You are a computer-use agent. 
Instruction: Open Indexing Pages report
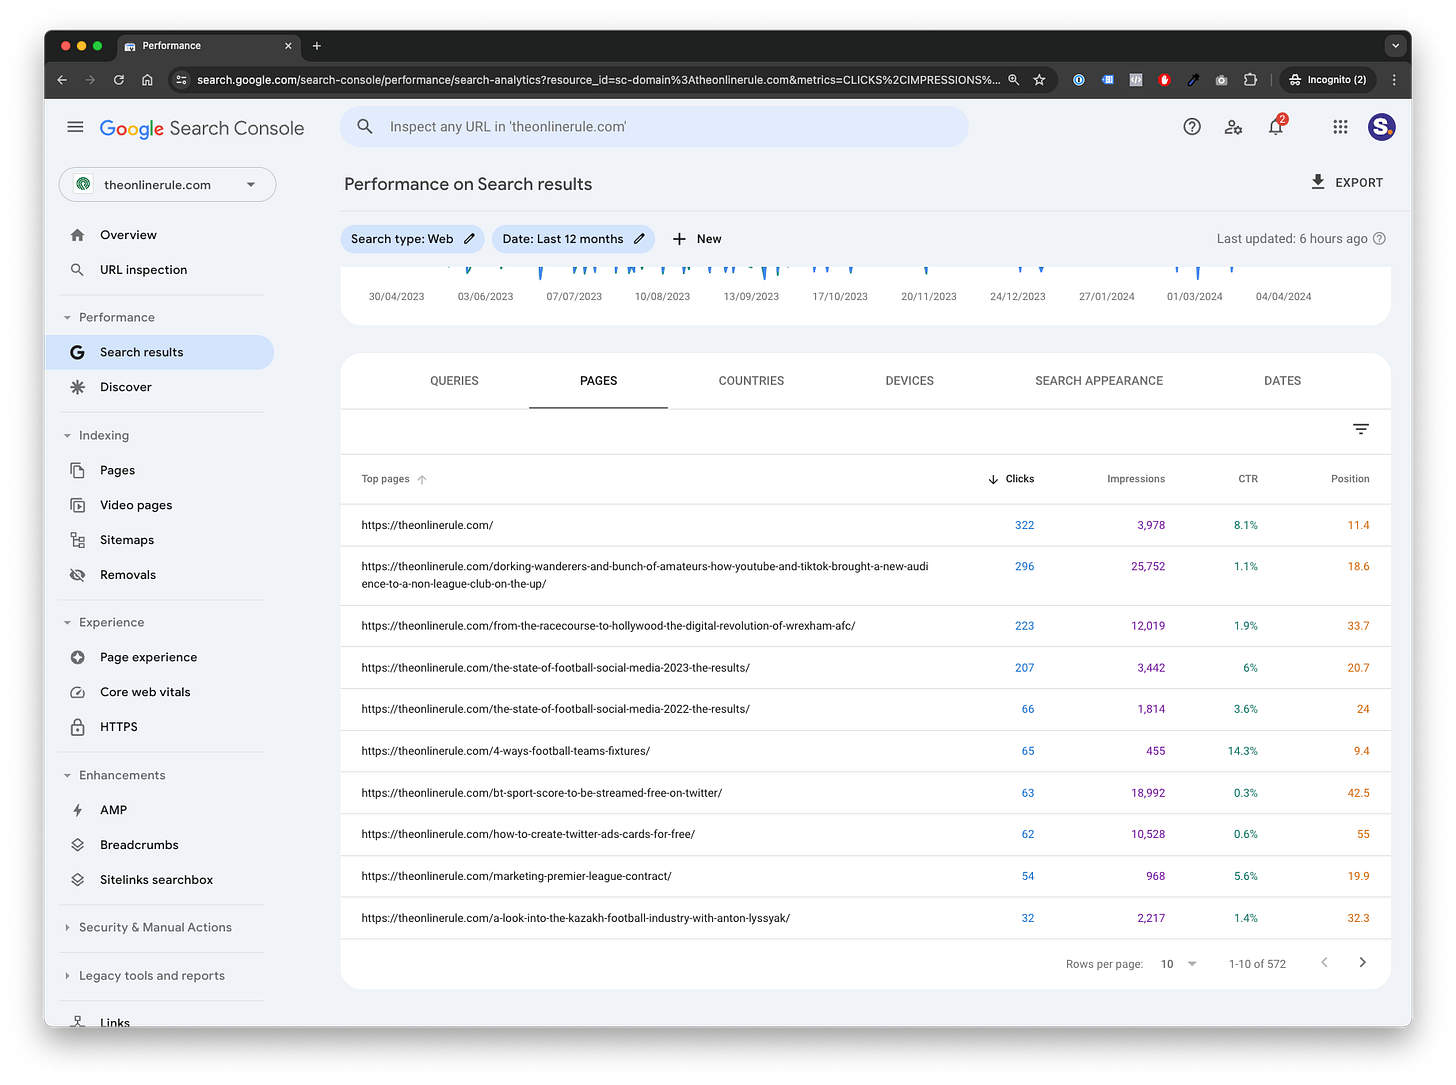coord(117,470)
